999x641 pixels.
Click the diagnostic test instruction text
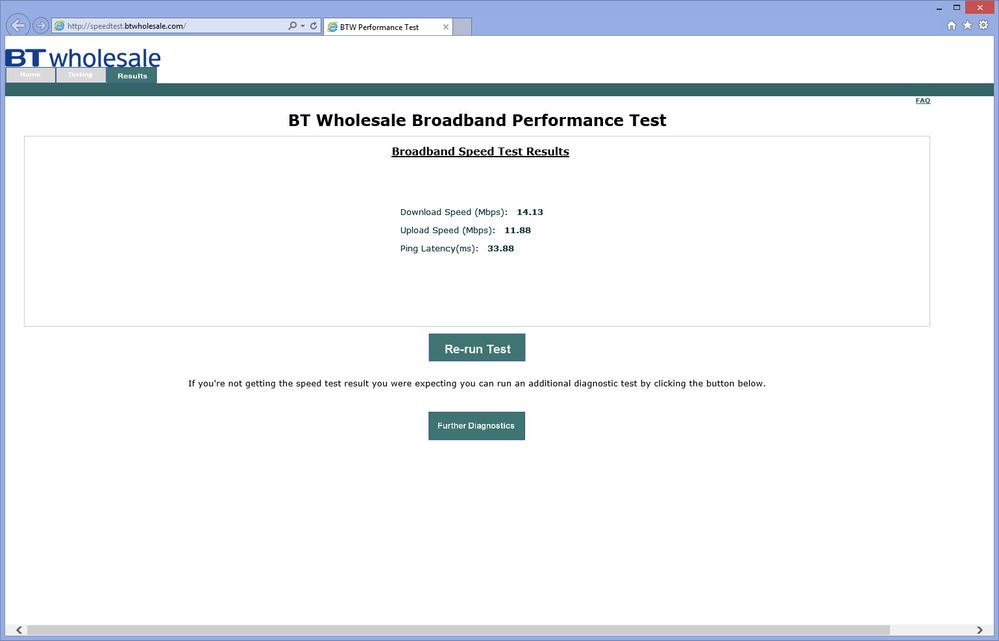click(477, 384)
